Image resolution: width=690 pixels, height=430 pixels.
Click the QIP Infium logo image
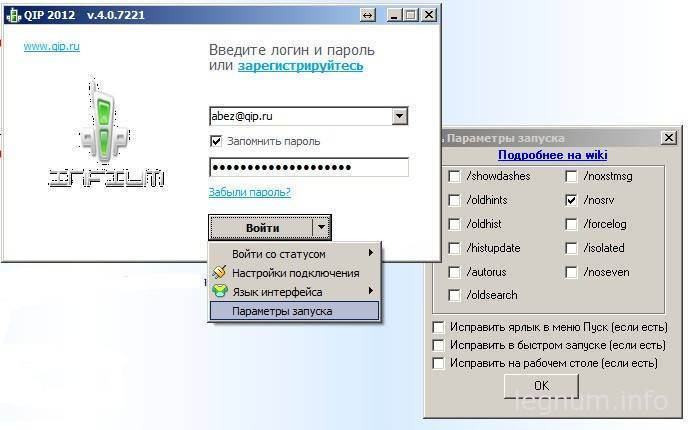point(106,132)
